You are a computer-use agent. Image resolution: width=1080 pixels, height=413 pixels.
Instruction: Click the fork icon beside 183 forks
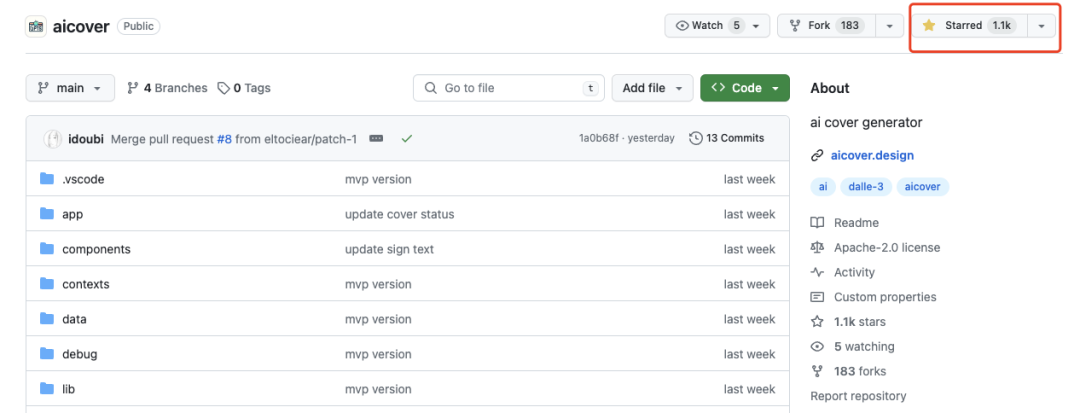pos(817,372)
